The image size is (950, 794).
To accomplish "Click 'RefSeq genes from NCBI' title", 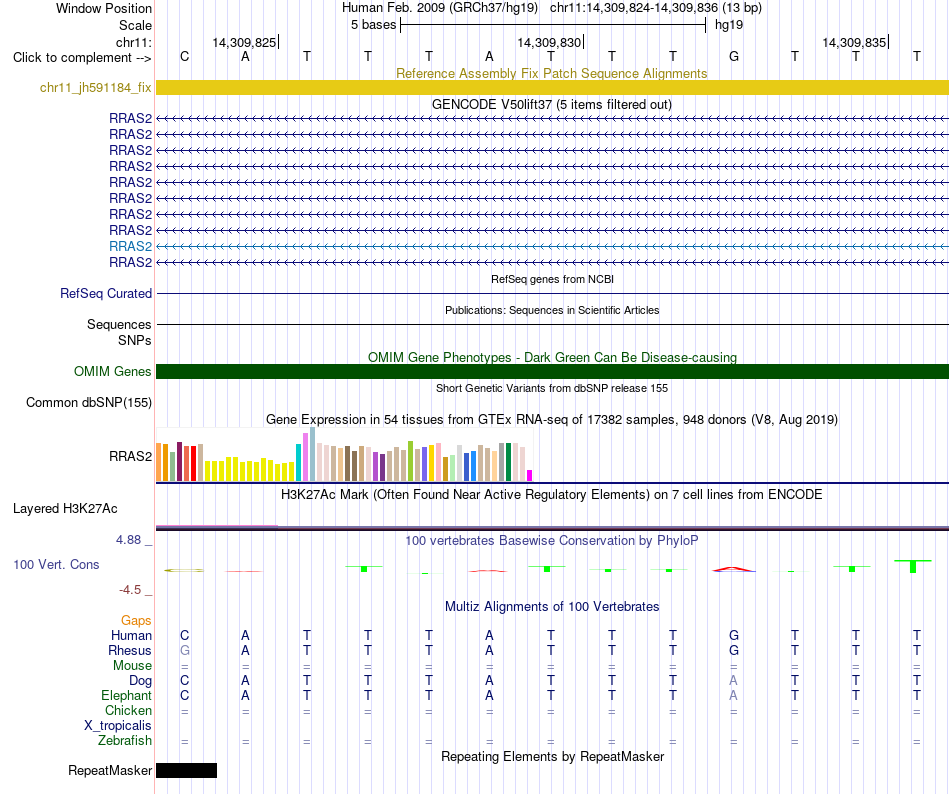I will [552, 279].
